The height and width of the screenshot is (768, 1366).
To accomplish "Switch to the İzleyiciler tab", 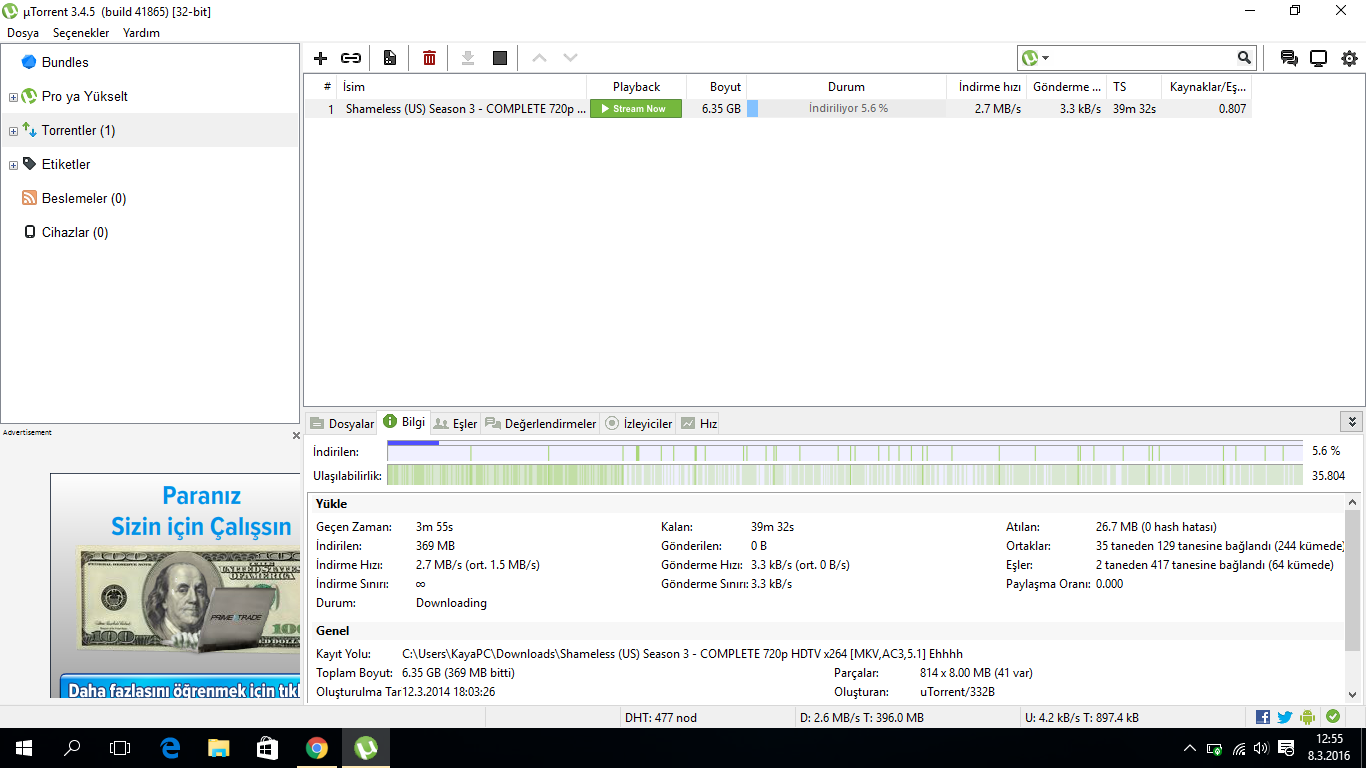I will tap(638, 424).
